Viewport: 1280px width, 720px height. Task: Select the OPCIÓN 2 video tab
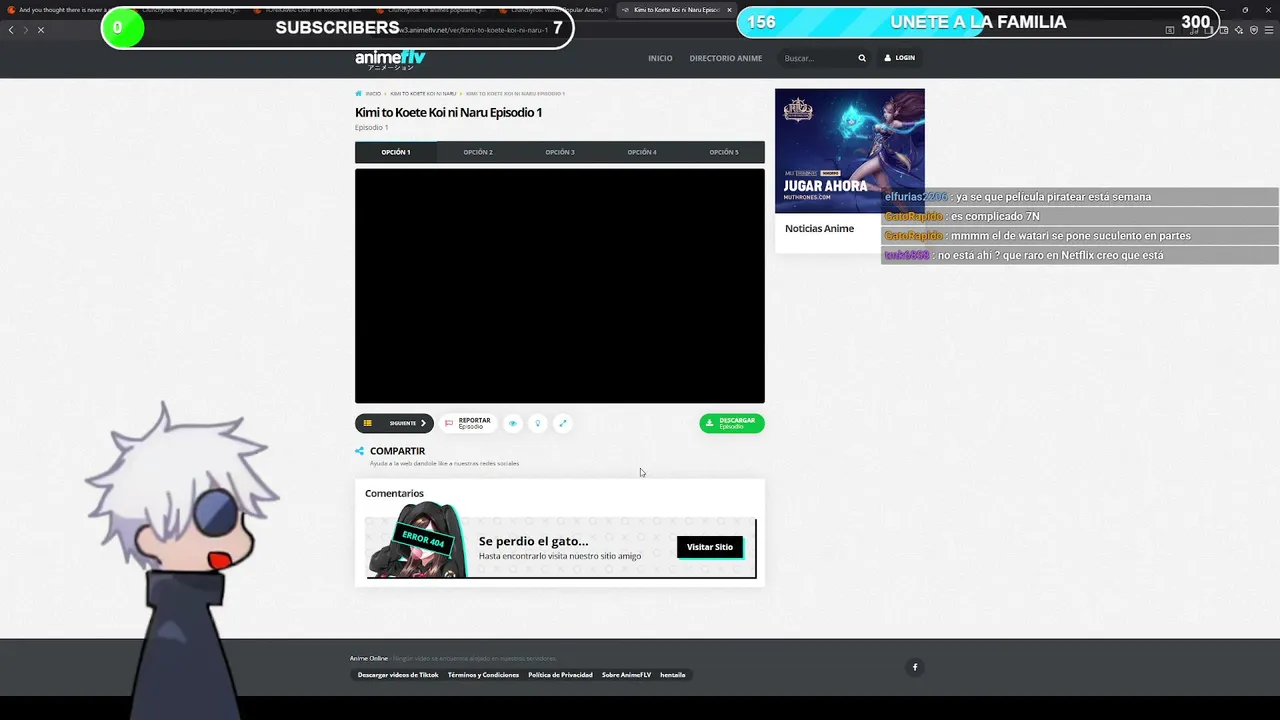478,152
